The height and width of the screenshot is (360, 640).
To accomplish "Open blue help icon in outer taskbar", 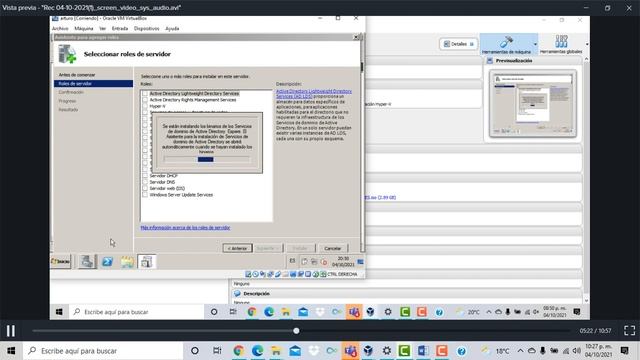I will [461, 351].
